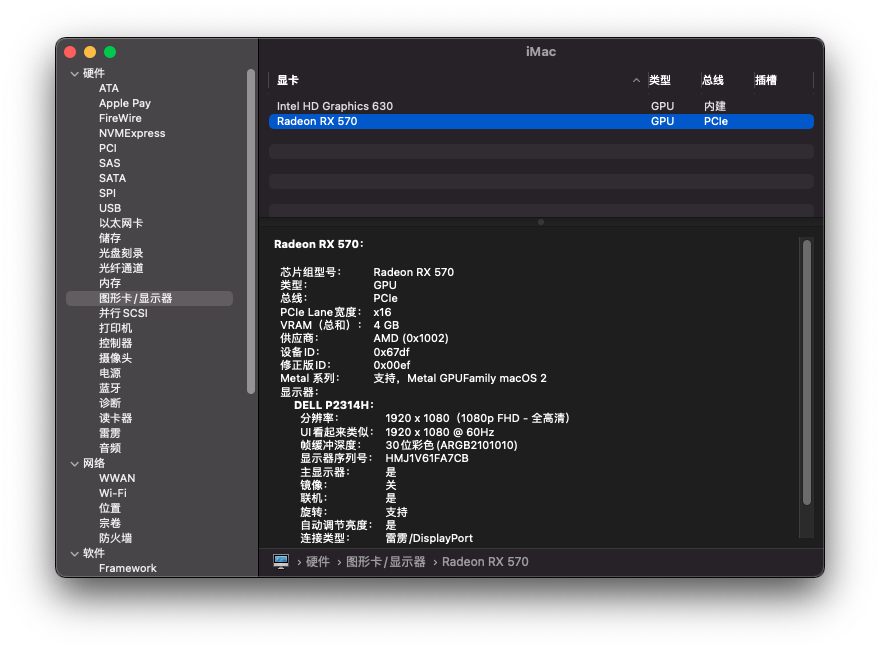Select 控制器 in the sidebar

115,343
